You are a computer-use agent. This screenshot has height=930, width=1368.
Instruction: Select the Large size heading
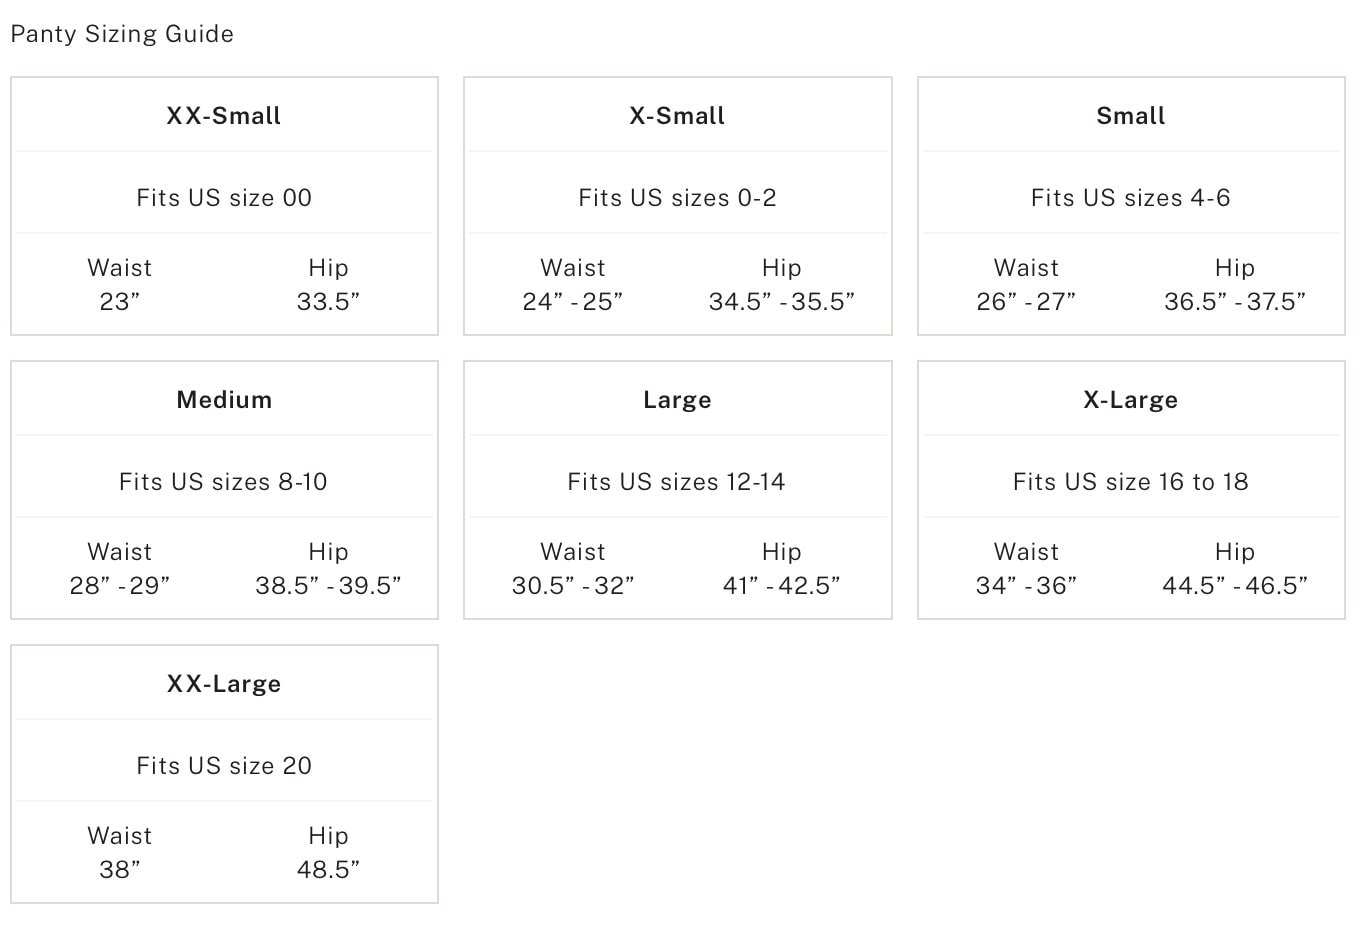pos(677,400)
